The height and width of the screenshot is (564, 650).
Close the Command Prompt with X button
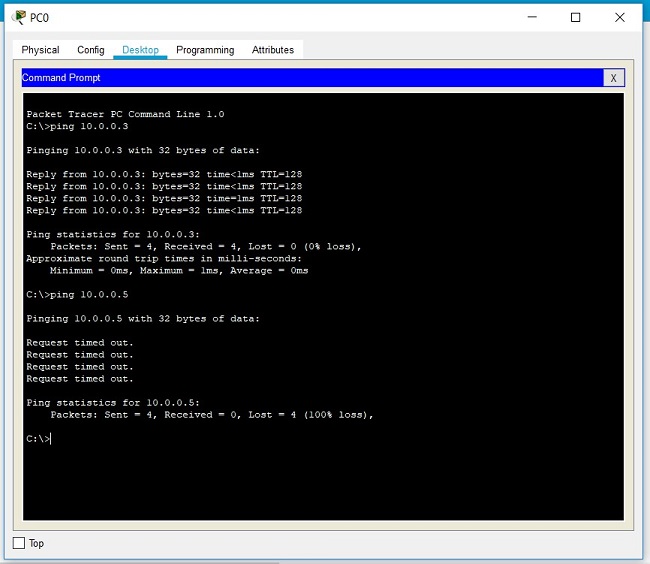[x=614, y=77]
